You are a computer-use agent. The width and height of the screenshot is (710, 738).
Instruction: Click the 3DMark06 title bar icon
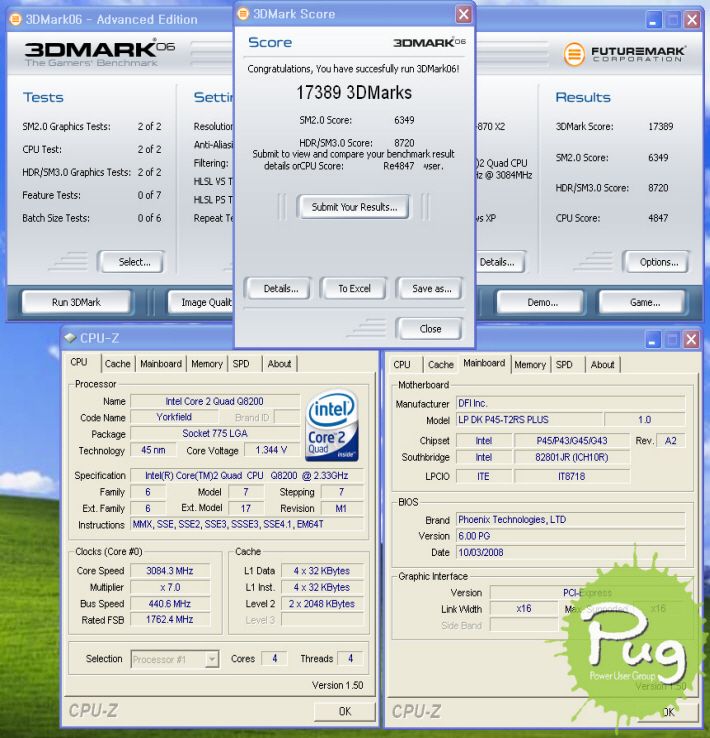16,19
